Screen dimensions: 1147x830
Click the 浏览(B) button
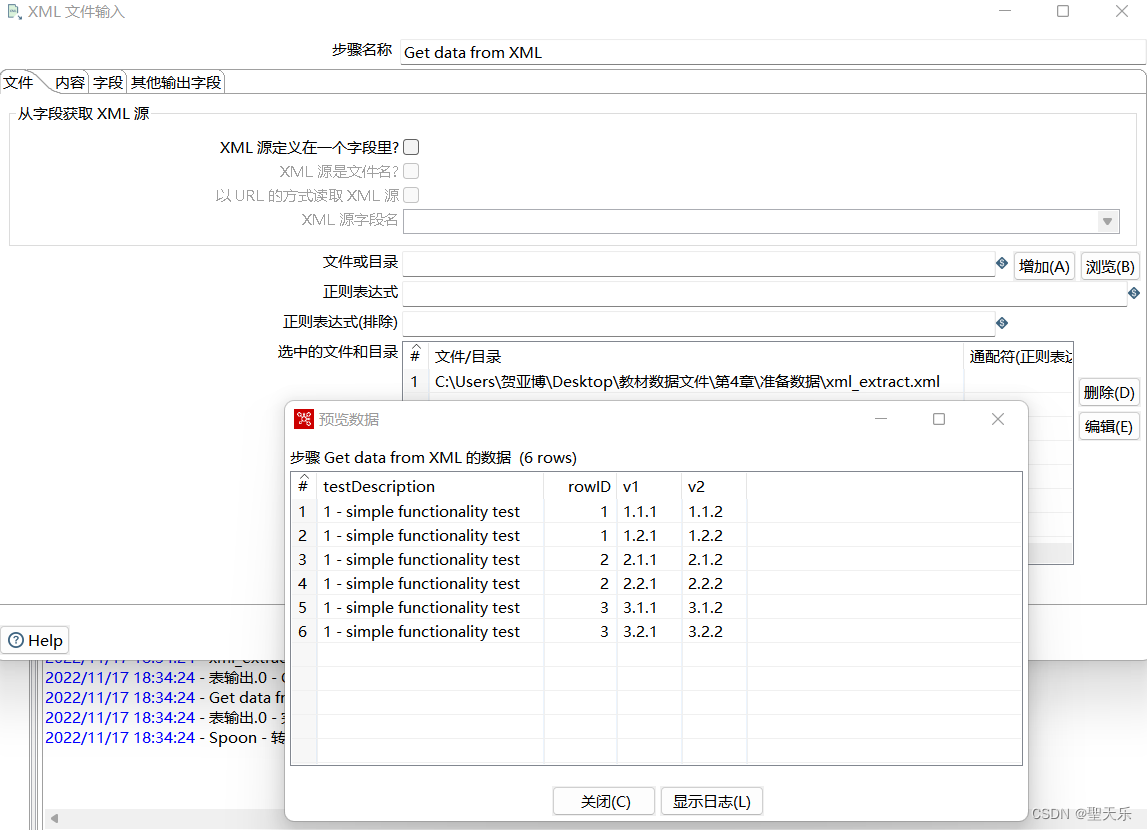1108,266
